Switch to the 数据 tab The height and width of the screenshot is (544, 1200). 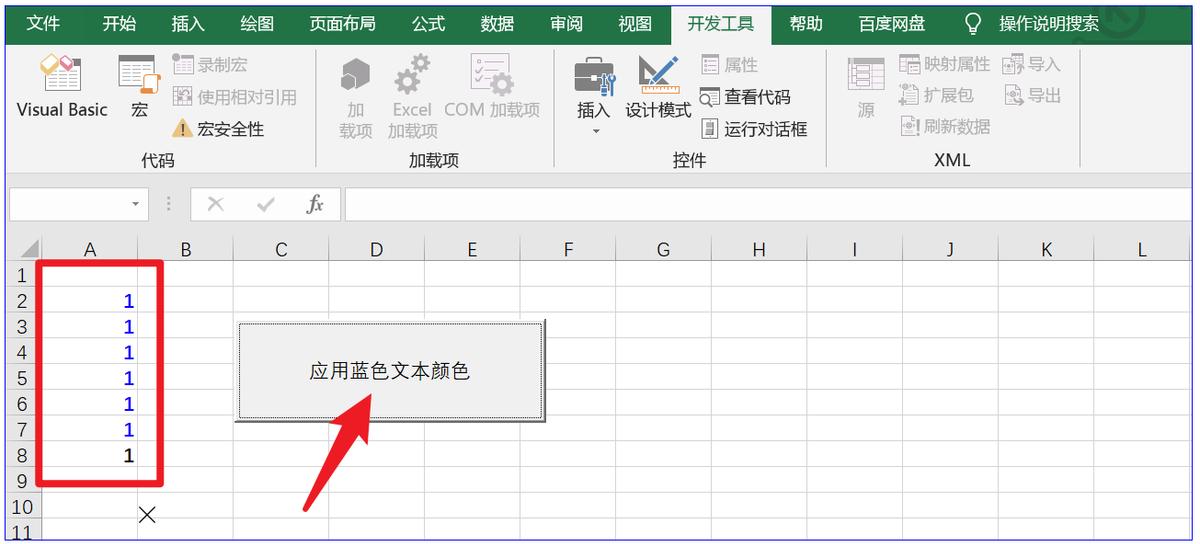point(497,24)
